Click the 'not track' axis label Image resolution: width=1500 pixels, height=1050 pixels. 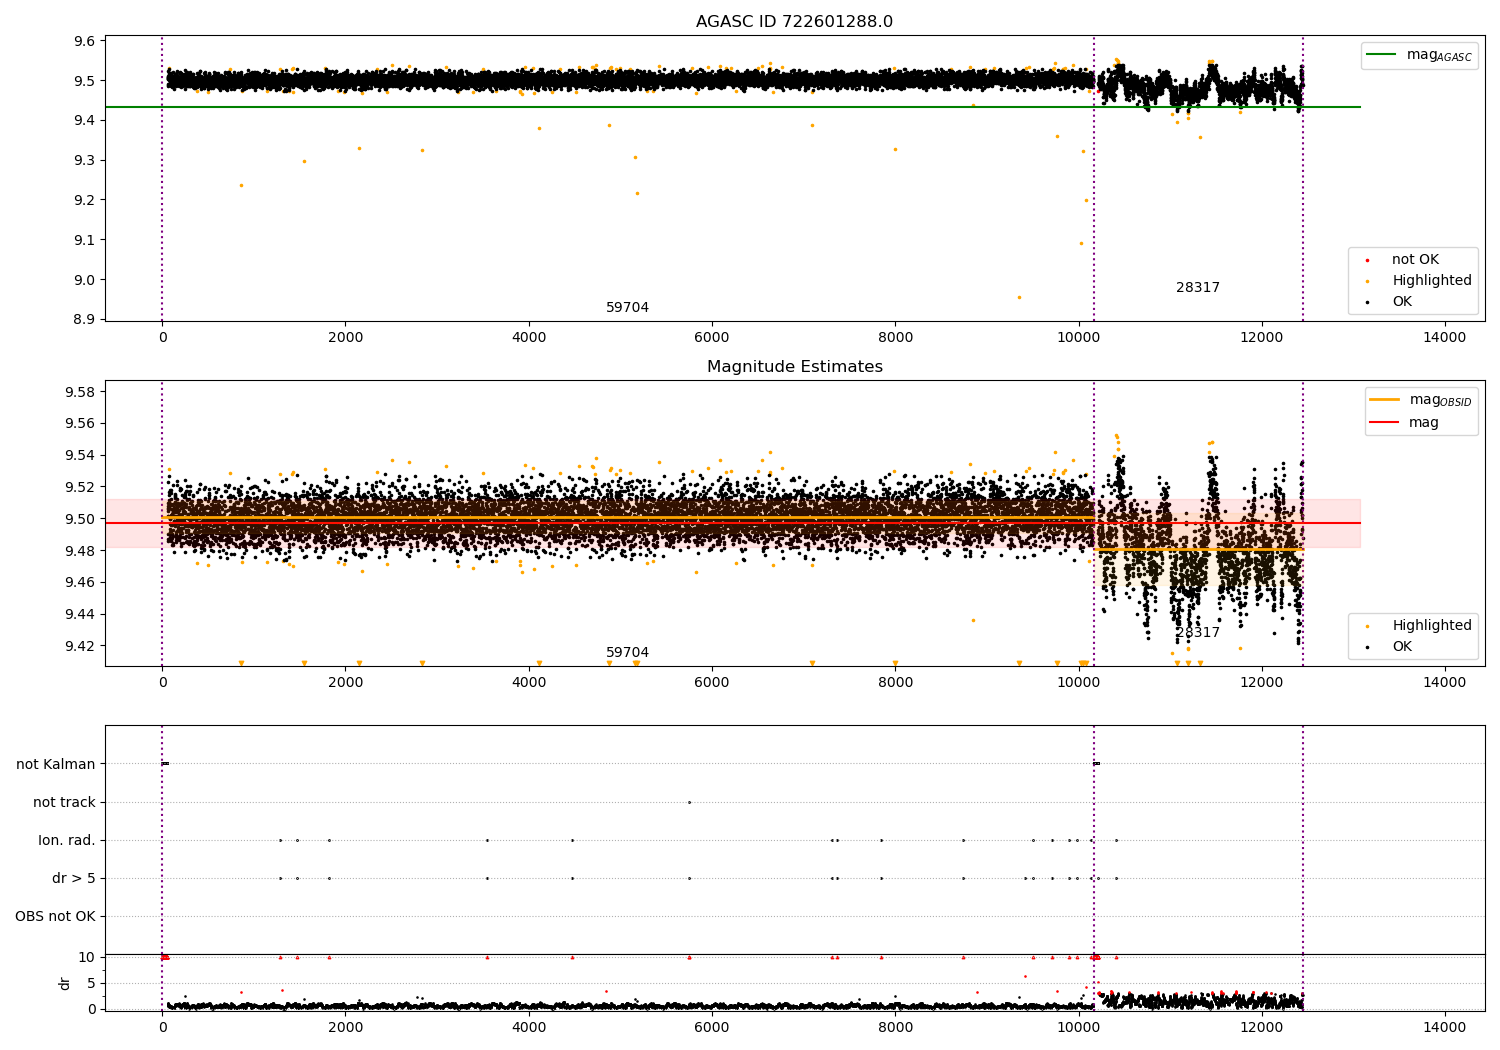[64, 803]
